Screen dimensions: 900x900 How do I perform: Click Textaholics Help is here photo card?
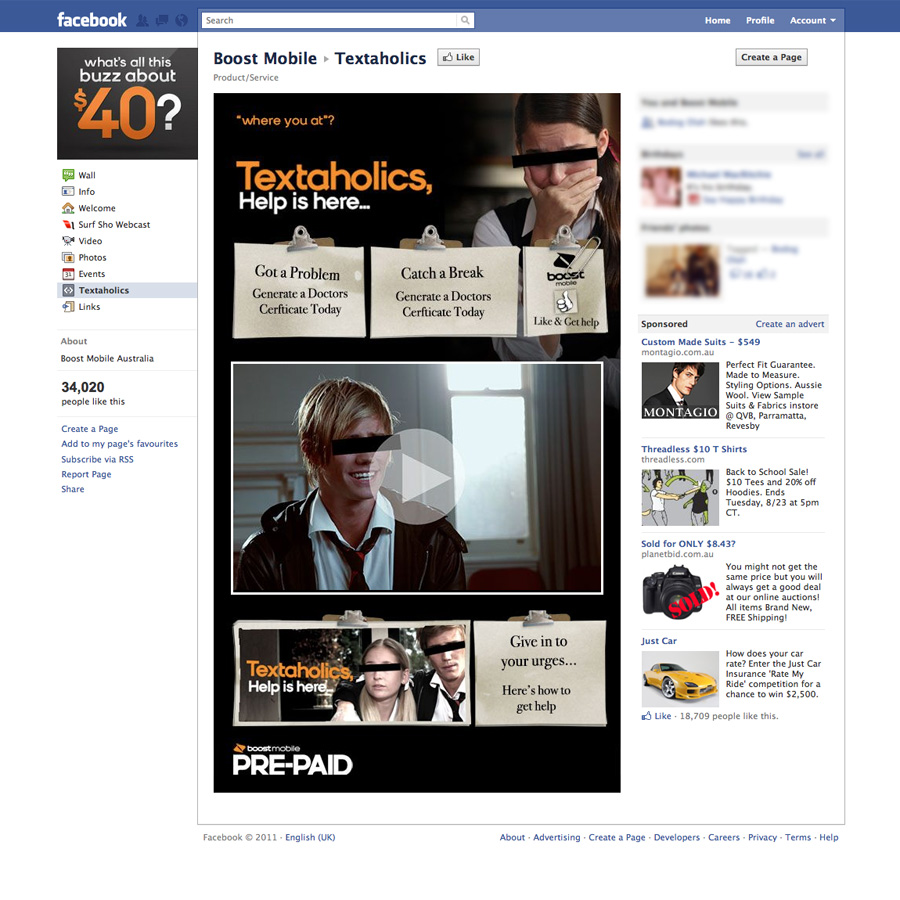(352, 673)
